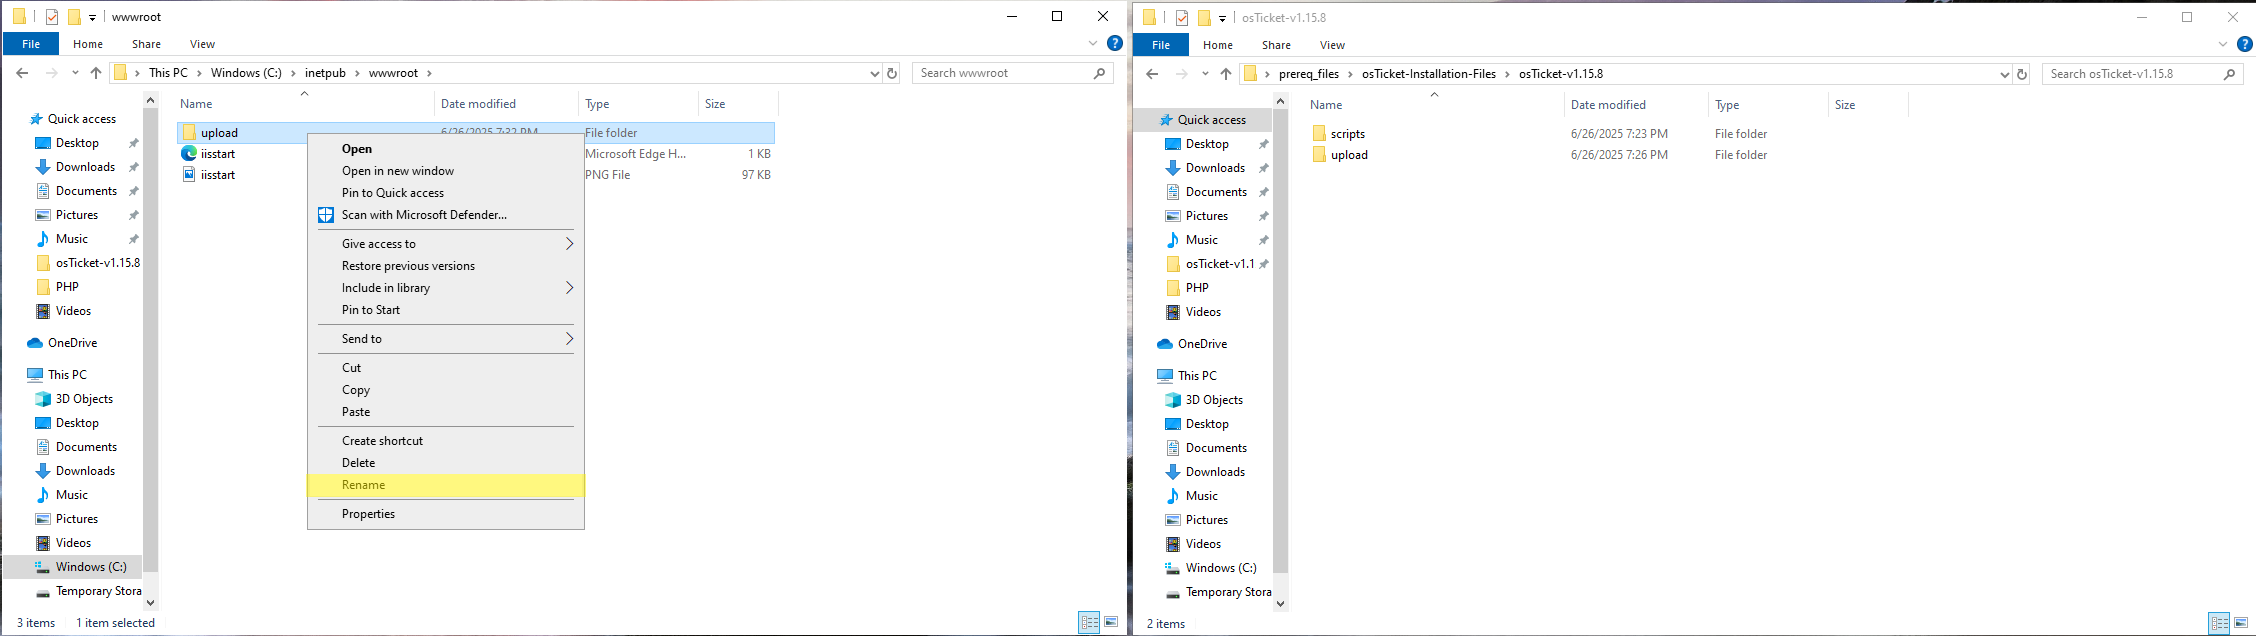Open the Home tab in osTicket-v1.15.8 window

[1218, 45]
